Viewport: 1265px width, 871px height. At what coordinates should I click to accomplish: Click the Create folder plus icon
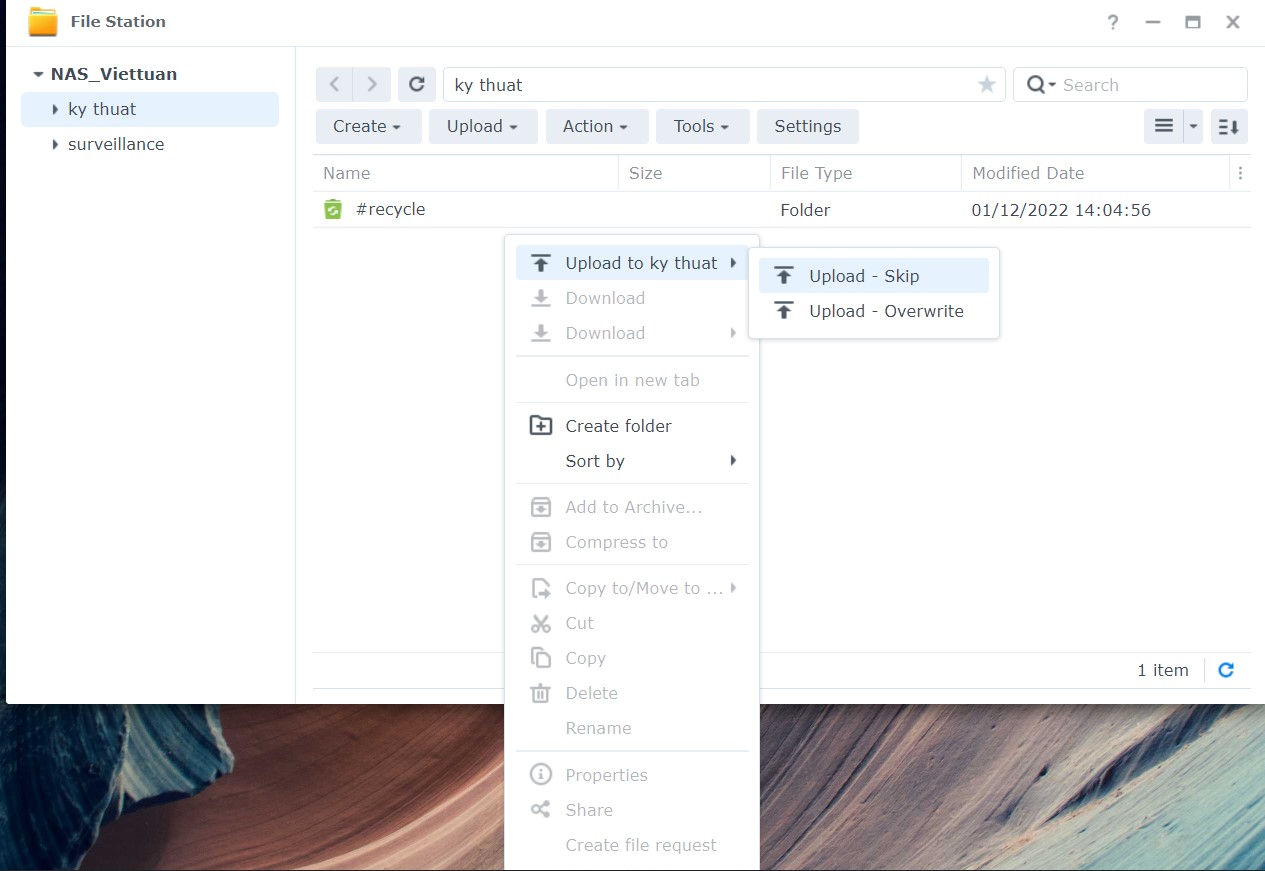click(540, 426)
